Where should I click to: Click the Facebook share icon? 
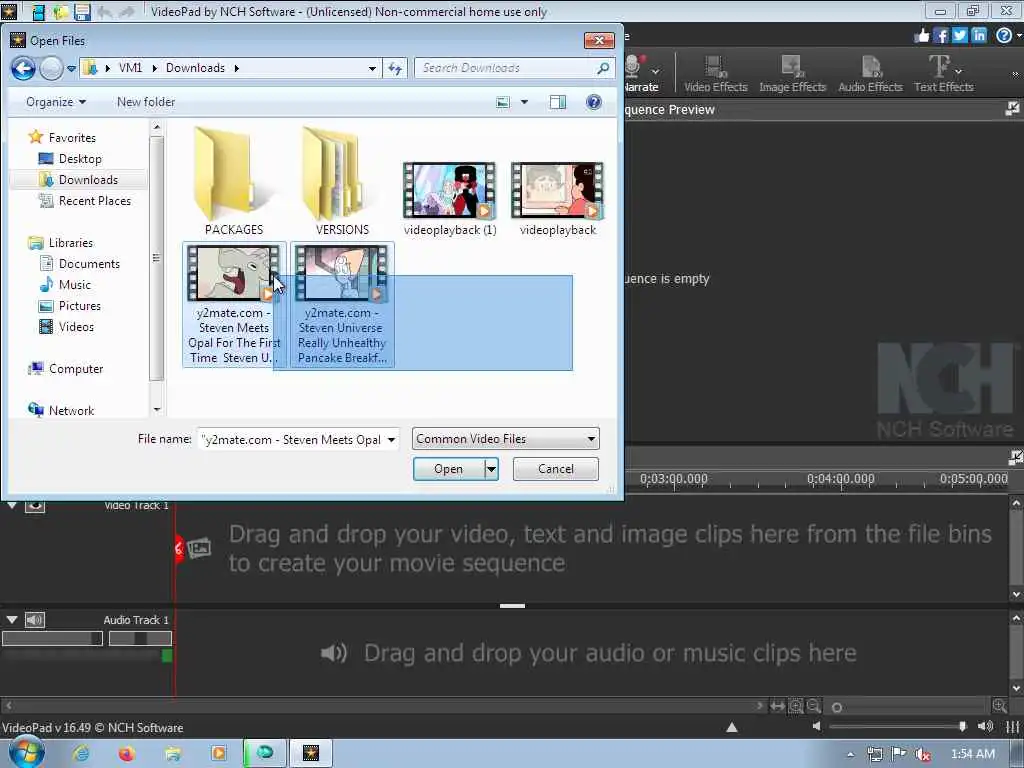(x=940, y=36)
